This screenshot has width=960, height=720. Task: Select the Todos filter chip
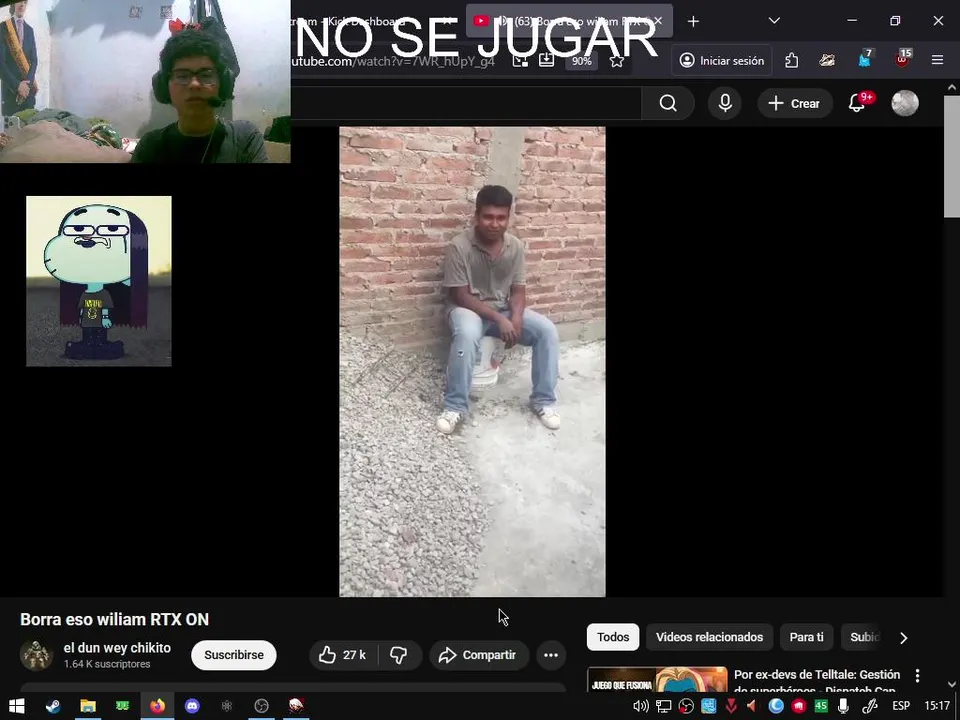coord(613,637)
